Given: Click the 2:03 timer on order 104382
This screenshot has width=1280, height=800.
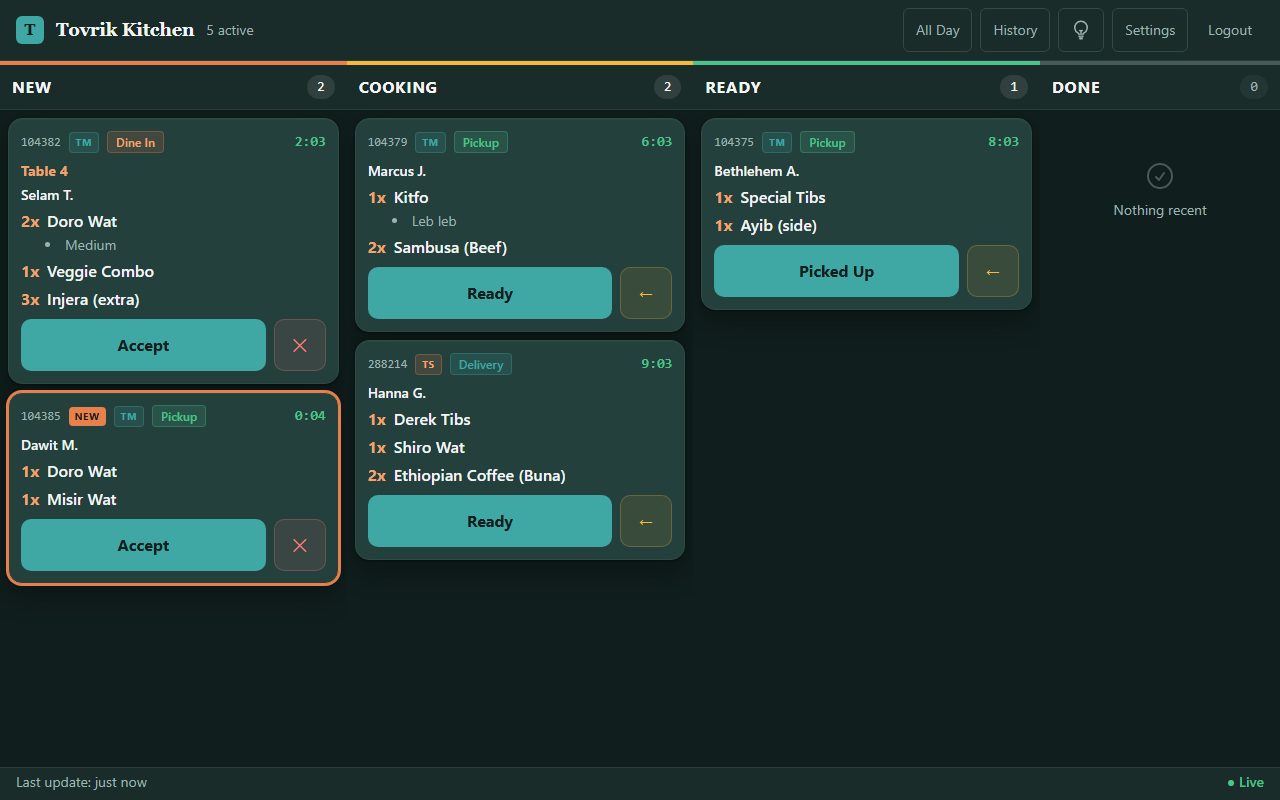Looking at the screenshot, I should pos(310,142).
